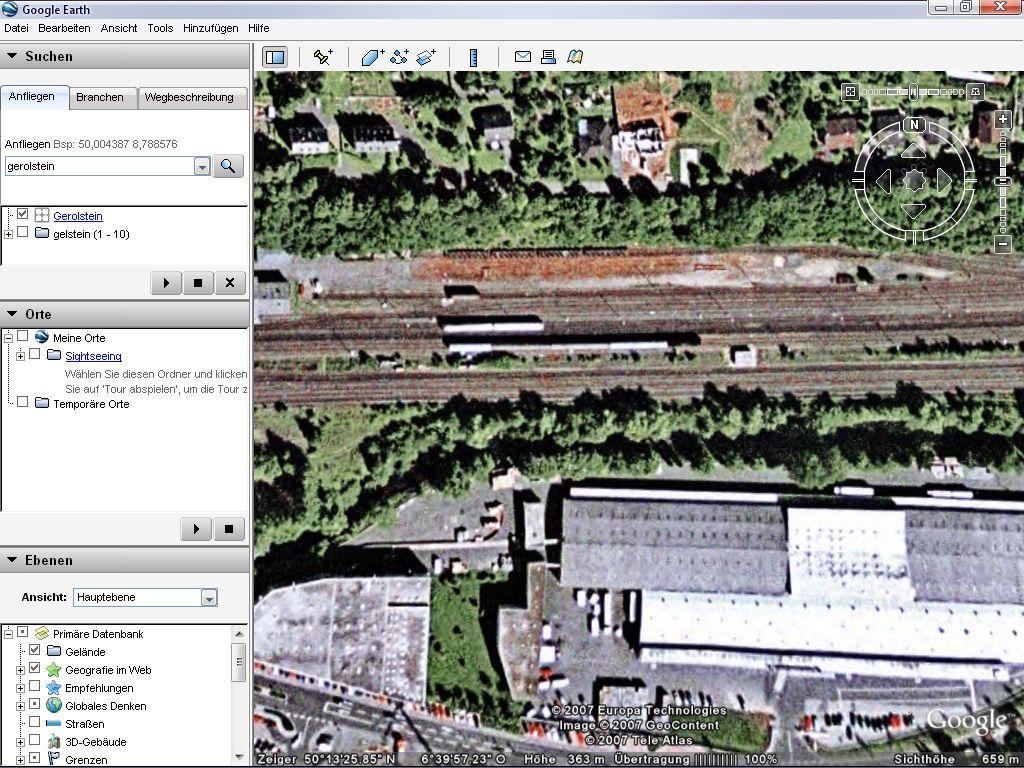Enable the 3D-Gebäude layer checkbox
The width and height of the screenshot is (1024, 768).
click(35, 741)
